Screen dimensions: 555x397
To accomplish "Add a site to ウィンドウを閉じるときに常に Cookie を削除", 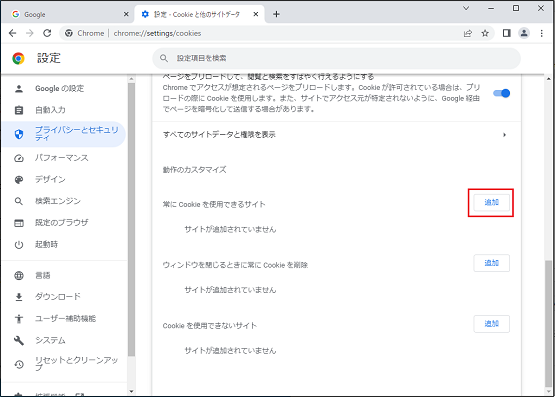I will tap(491, 263).
